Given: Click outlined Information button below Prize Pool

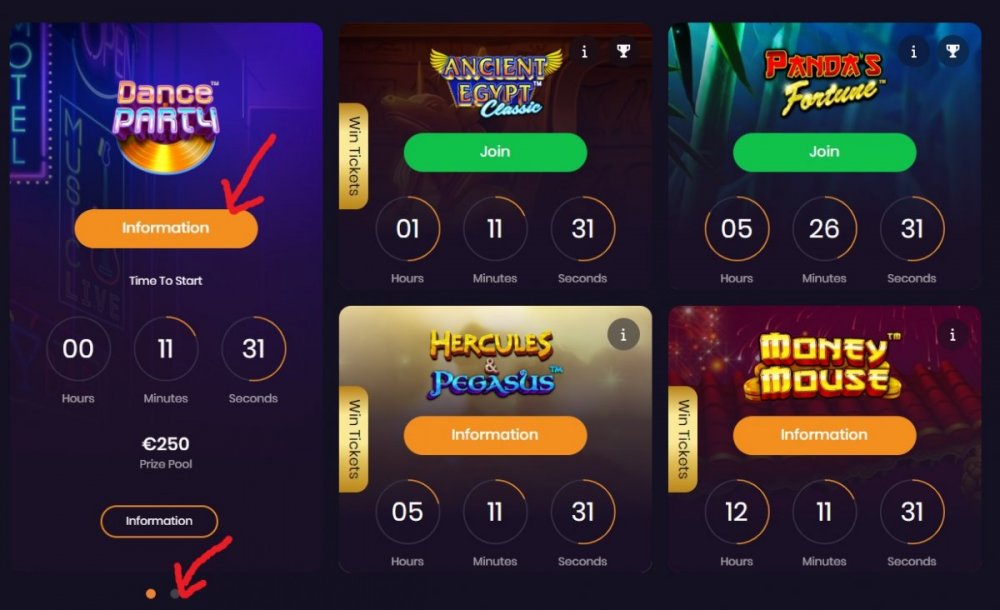Looking at the screenshot, I should coord(159,521).
